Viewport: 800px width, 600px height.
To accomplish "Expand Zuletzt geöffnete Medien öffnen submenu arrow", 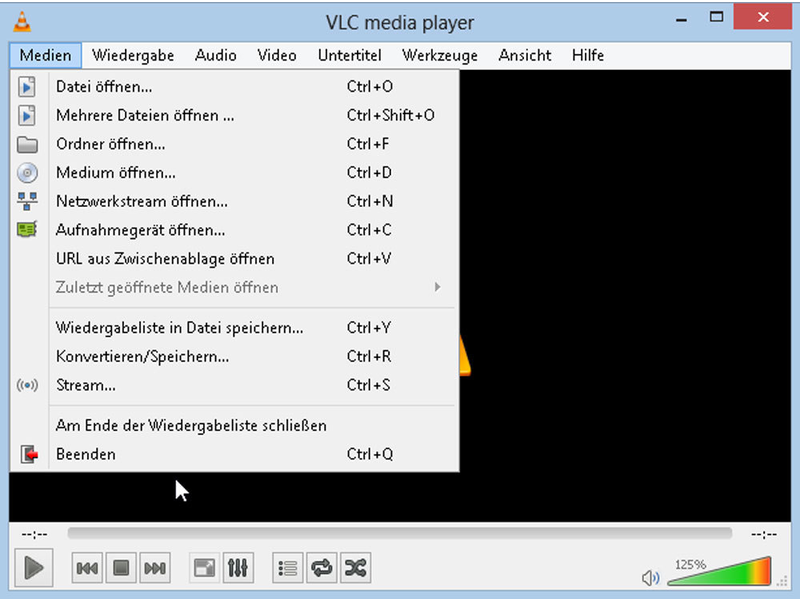I will click(437, 287).
